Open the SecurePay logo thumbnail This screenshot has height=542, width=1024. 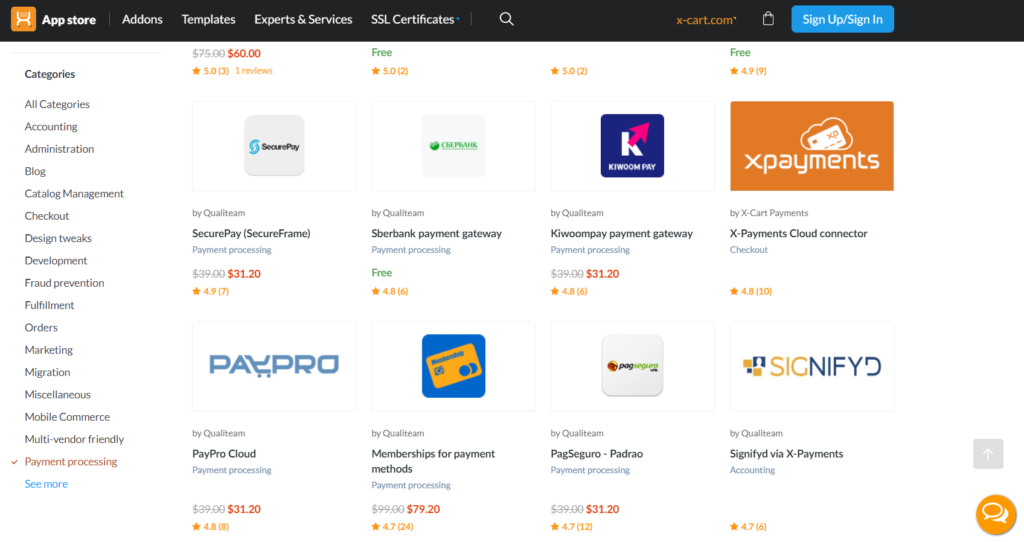point(274,146)
